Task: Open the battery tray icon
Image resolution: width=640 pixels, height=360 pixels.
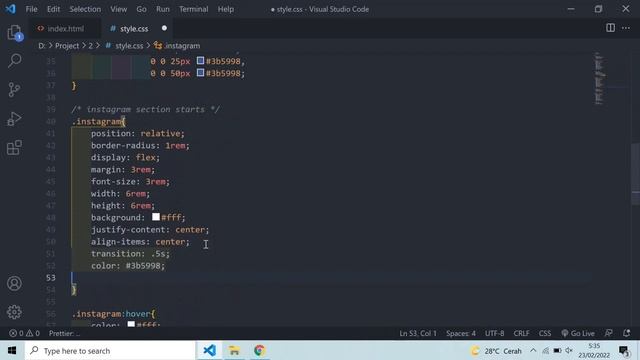Action: click(x=557, y=351)
